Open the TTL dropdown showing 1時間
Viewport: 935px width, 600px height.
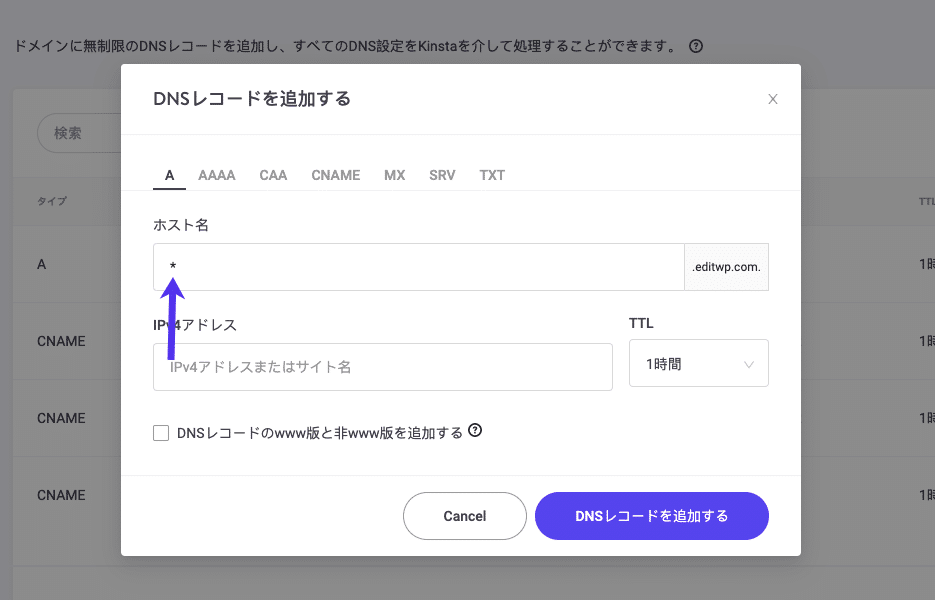tap(698, 362)
